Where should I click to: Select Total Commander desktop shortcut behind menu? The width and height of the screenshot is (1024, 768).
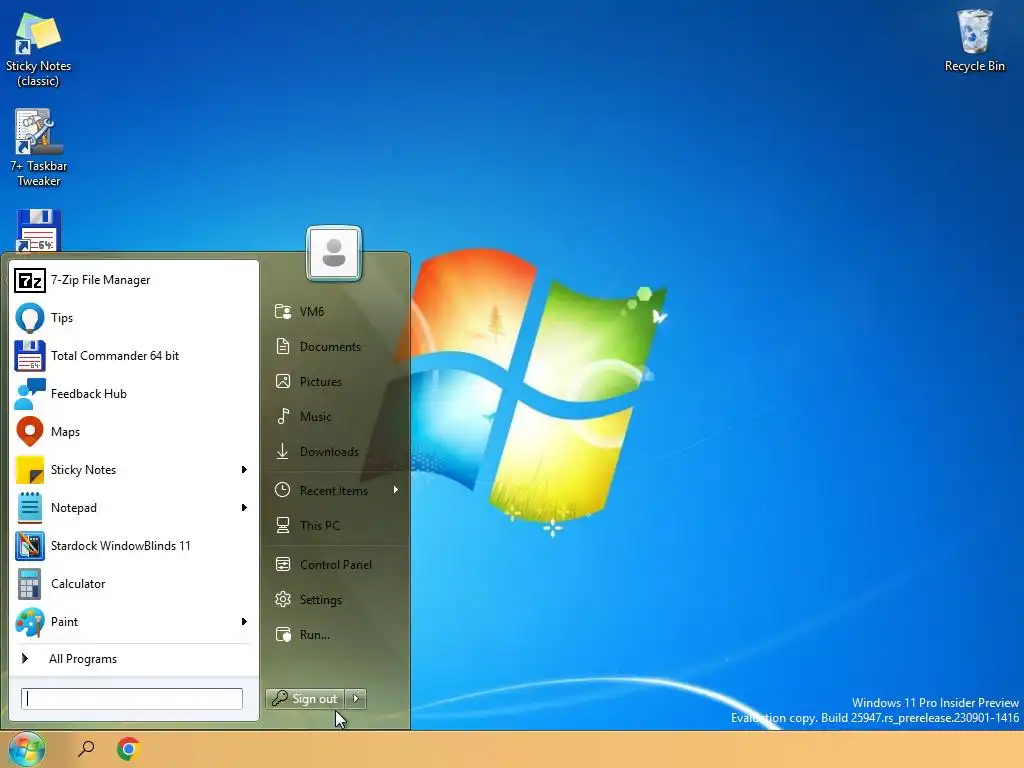click(39, 230)
